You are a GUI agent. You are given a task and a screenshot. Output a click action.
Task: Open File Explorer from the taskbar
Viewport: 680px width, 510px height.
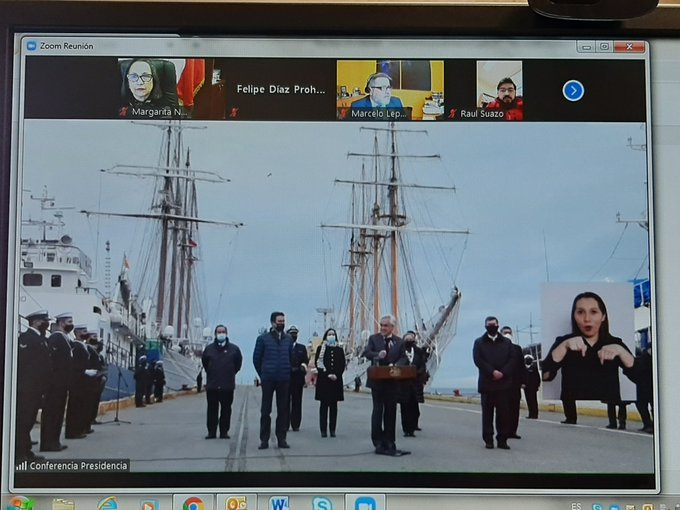63,503
